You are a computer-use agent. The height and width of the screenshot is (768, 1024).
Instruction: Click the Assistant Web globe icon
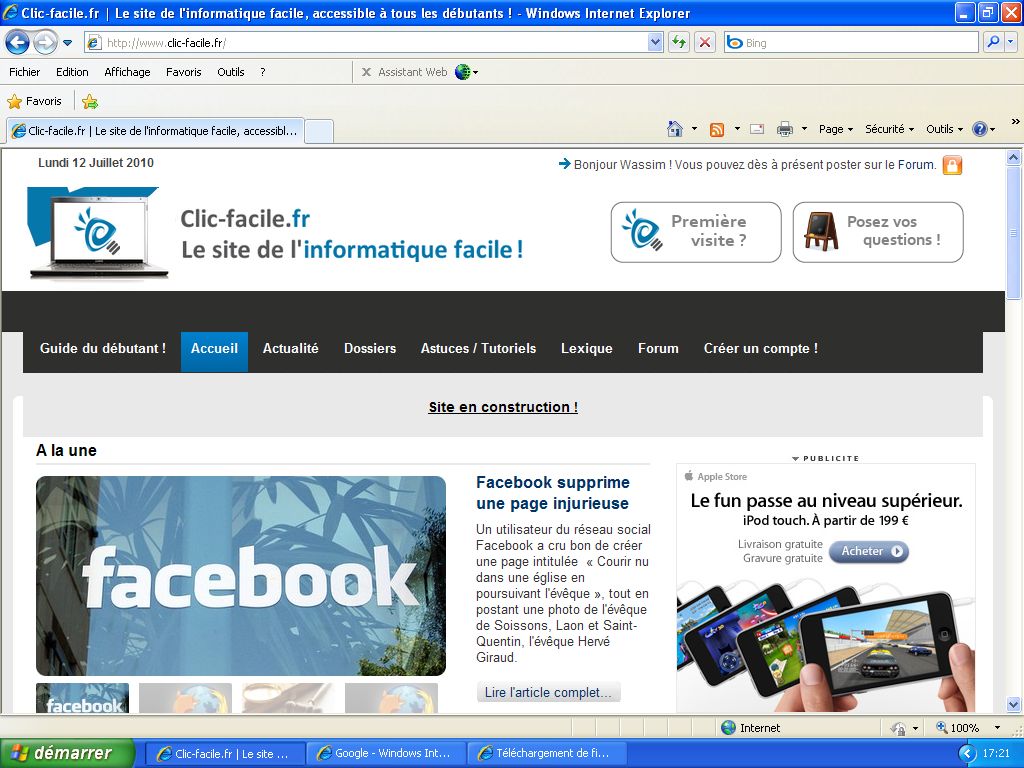pos(463,72)
